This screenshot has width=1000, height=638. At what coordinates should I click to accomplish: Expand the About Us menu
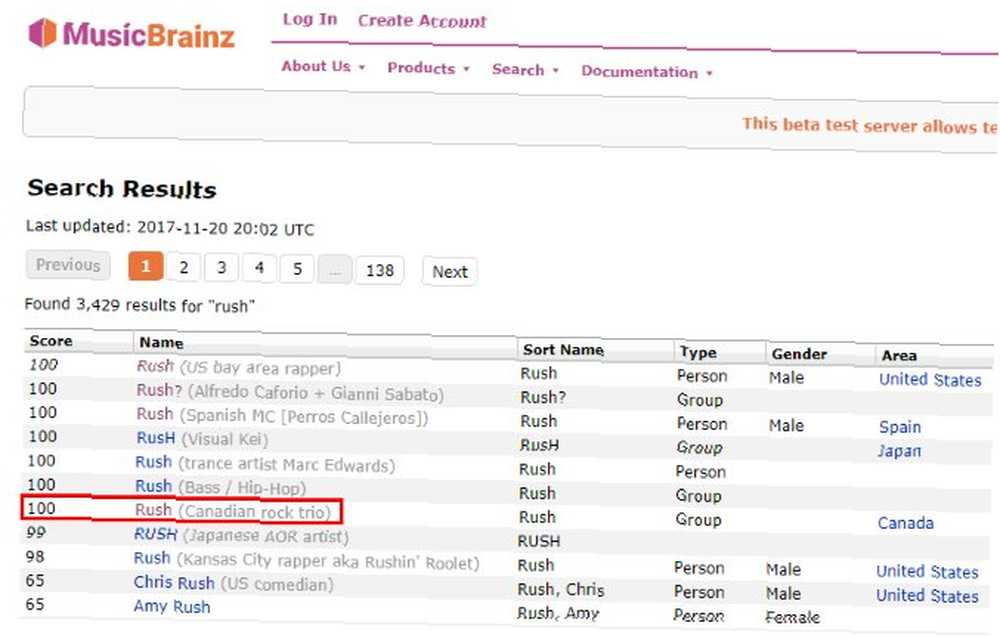point(323,66)
